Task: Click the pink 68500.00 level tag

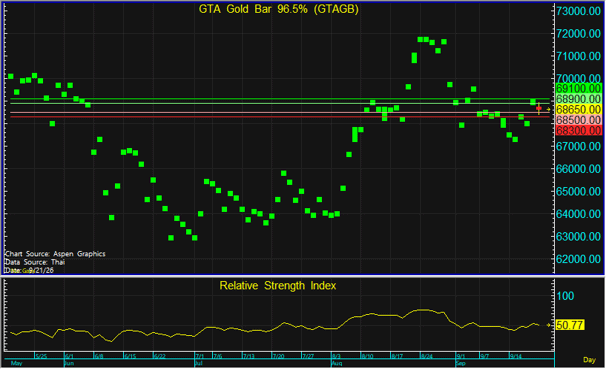Action: tap(579, 120)
